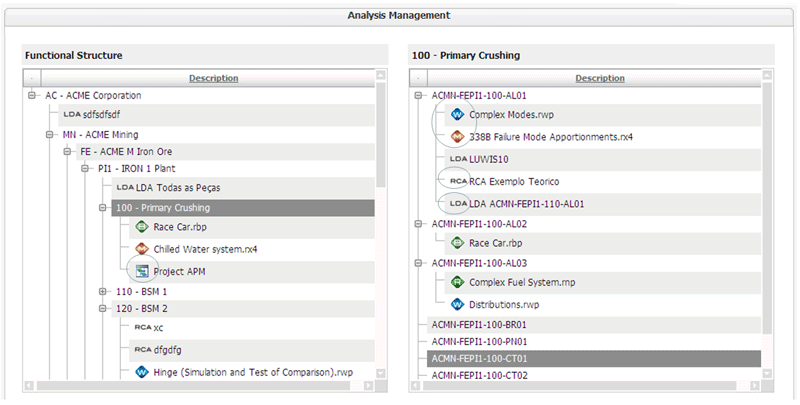
Task: Click the Functional Structure vertical scrollbar
Action: (380, 130)
